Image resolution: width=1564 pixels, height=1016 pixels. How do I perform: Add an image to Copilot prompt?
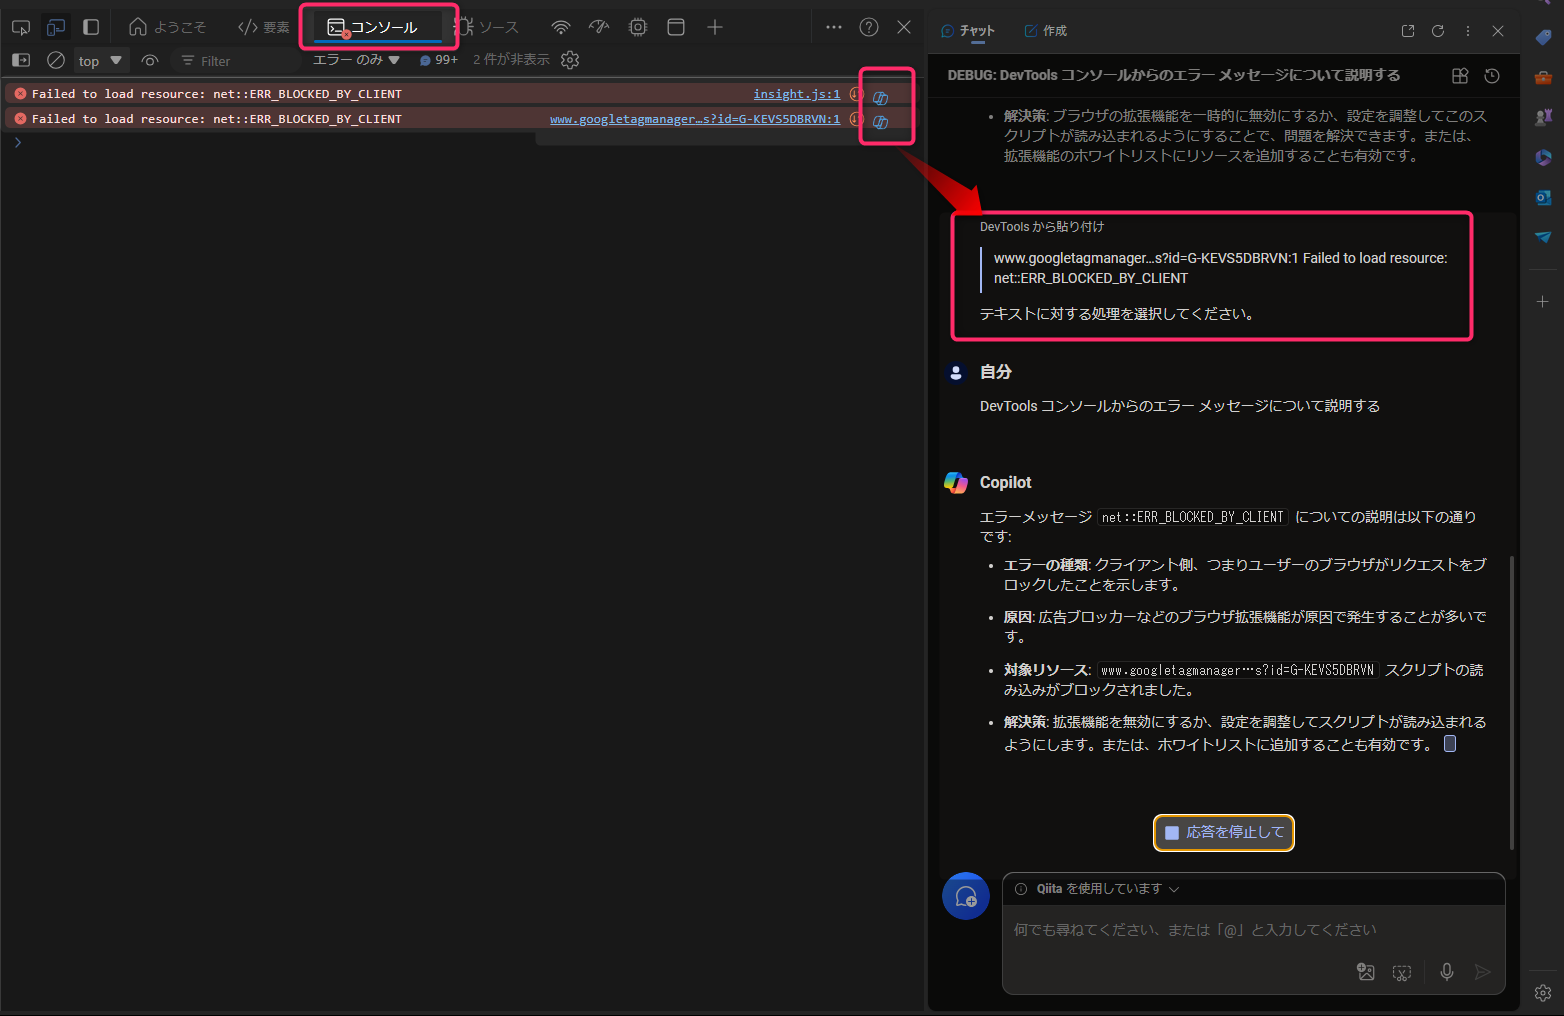[1366, 972]
